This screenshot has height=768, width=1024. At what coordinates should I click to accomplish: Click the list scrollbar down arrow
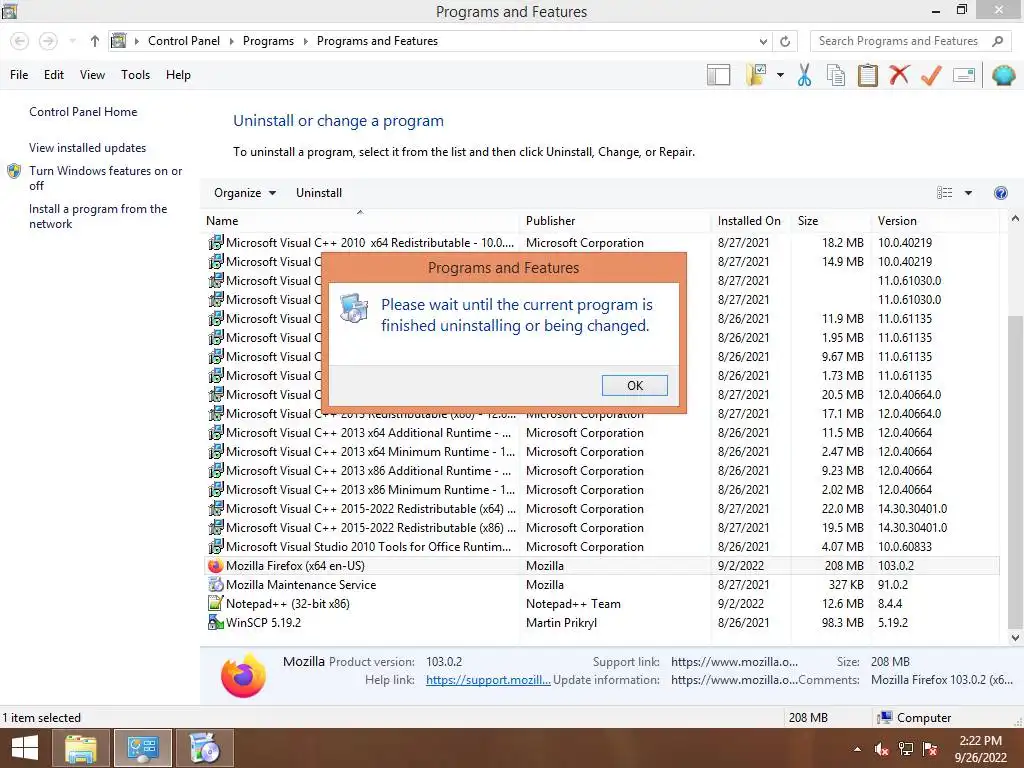[1015, 638]
